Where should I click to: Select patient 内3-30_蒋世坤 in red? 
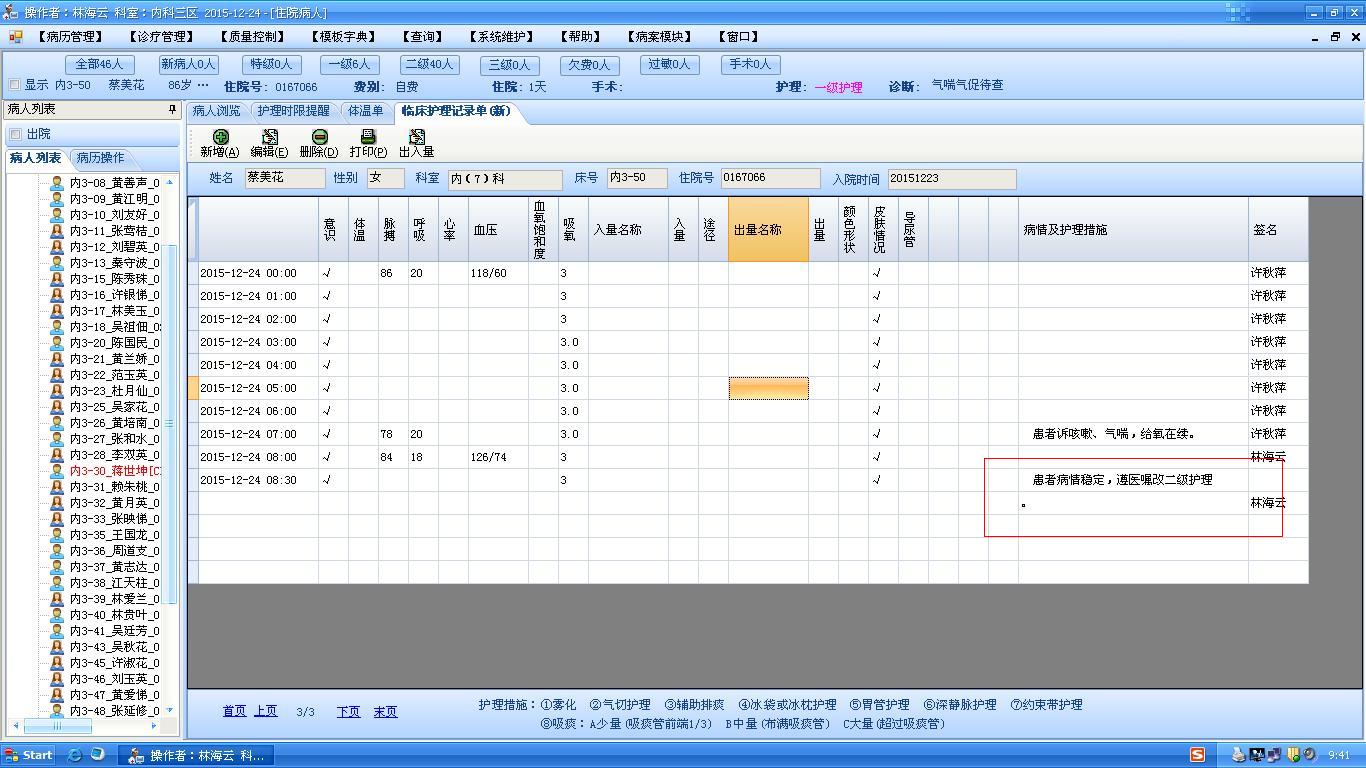(114, 471)
